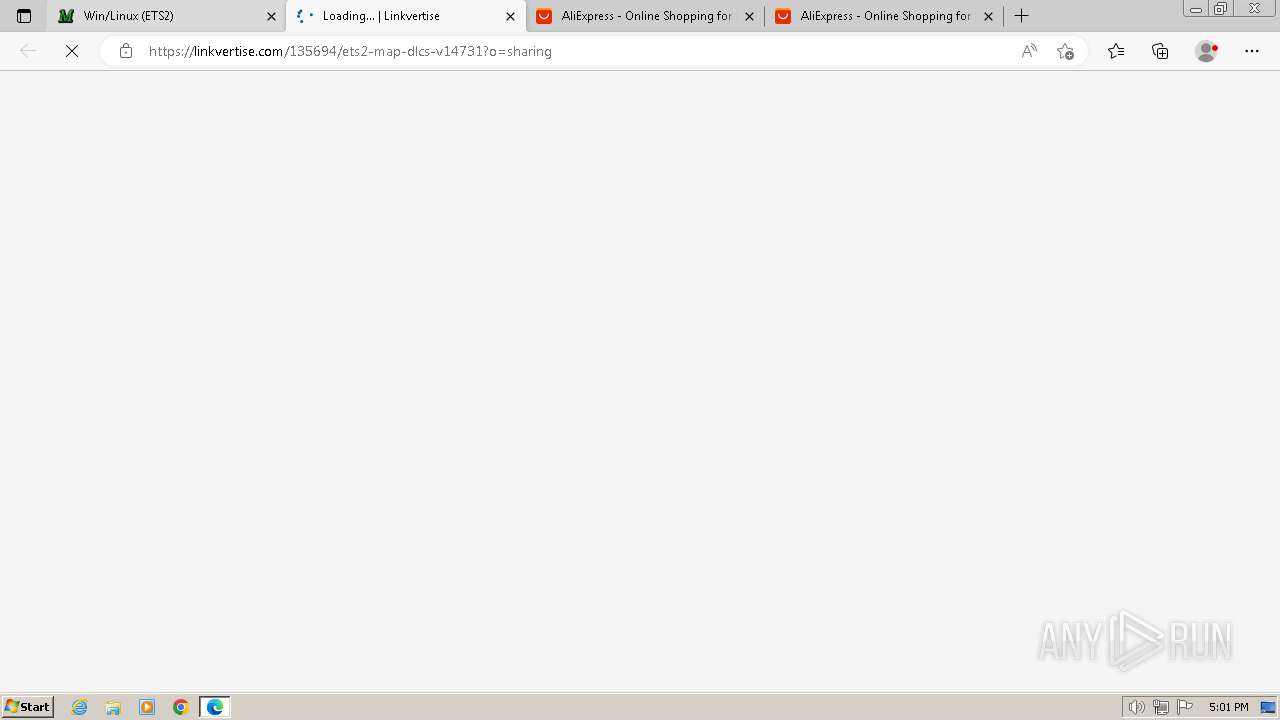Add this page to favorites
This screenshot has width=1280, height=720.
pyautogui.click(x=1065, y=51)
